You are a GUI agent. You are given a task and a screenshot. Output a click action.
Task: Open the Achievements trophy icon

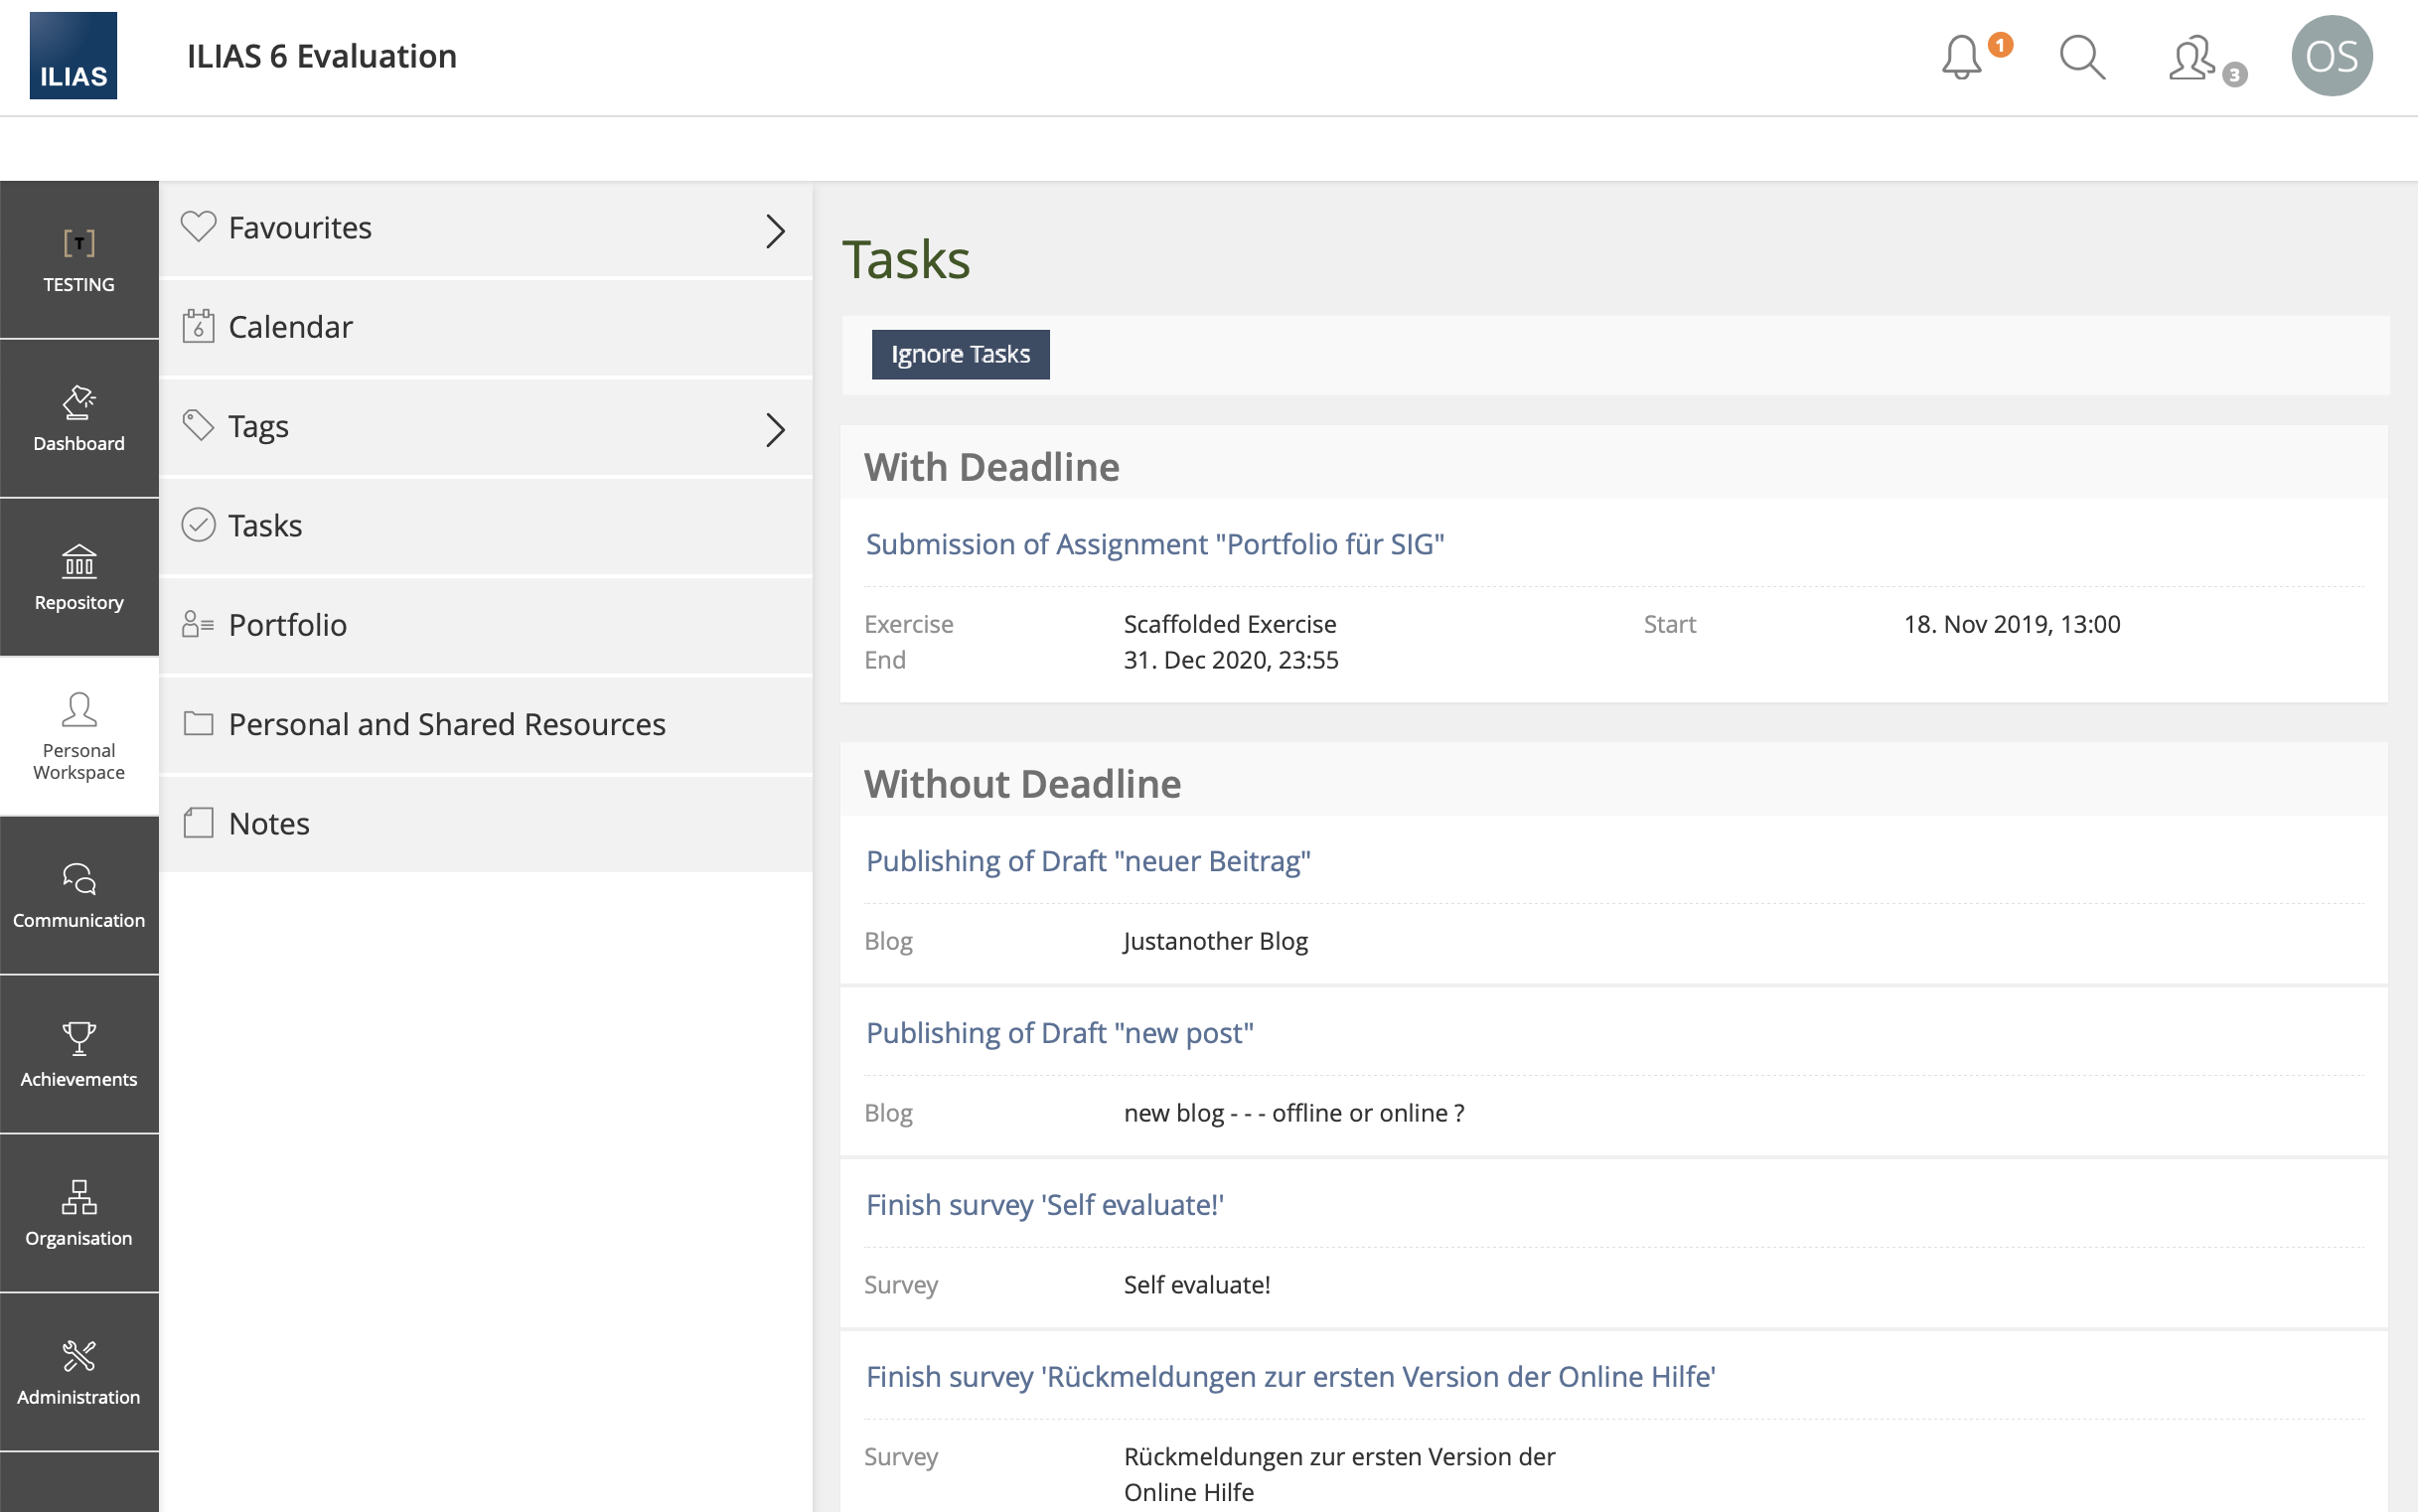coord(79,1054)
